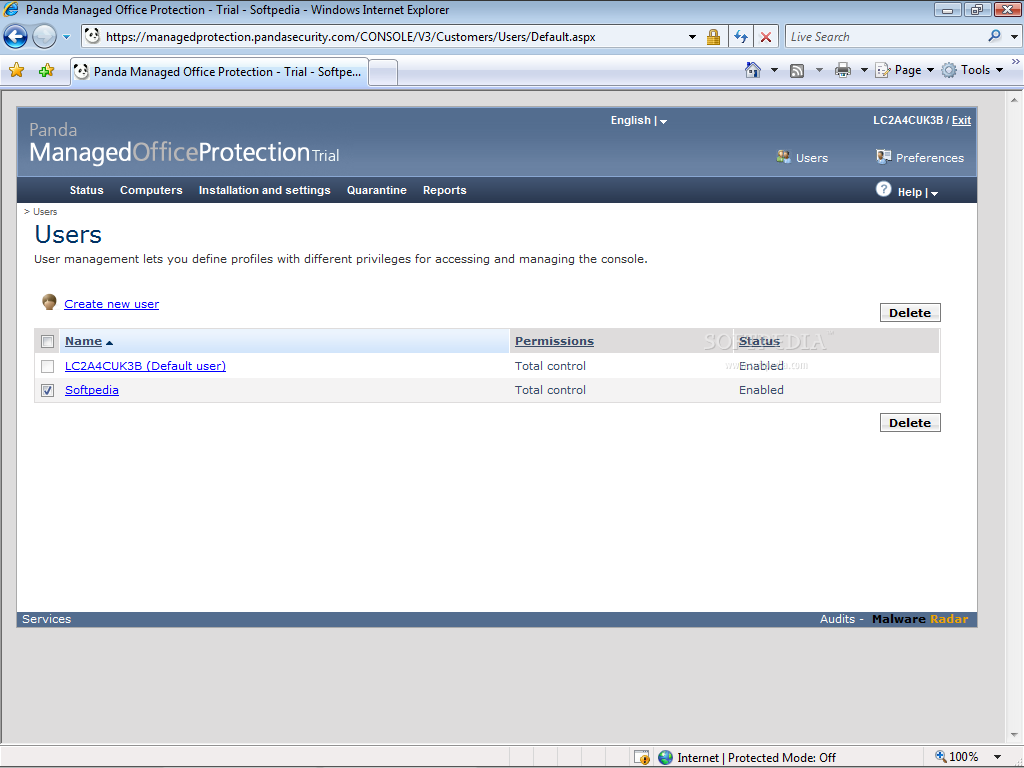Click Add to Favorites star-plus icon
Image resolution: width=1024 pixels, height=768 pixels.
pyautogui.click(x=46, y=71)
